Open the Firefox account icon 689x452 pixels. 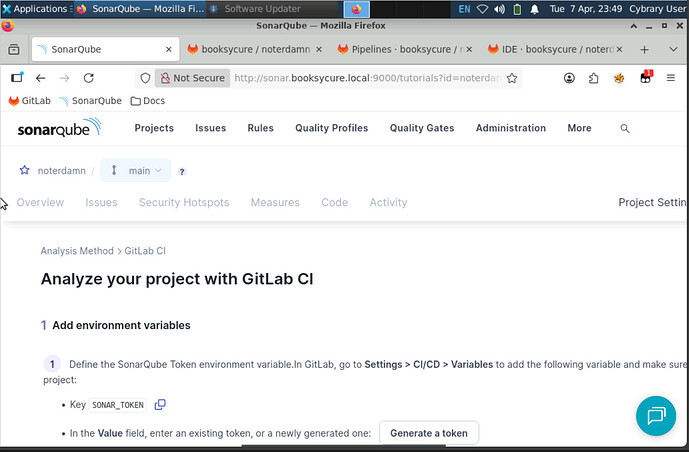pos(569,78)
